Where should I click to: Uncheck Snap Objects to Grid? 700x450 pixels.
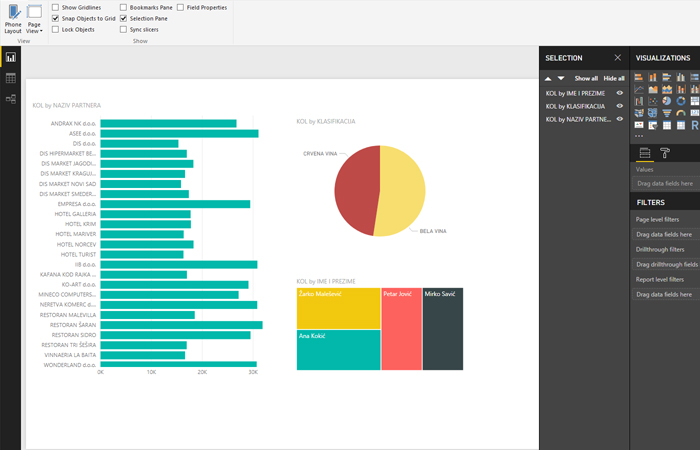point(55,18)
